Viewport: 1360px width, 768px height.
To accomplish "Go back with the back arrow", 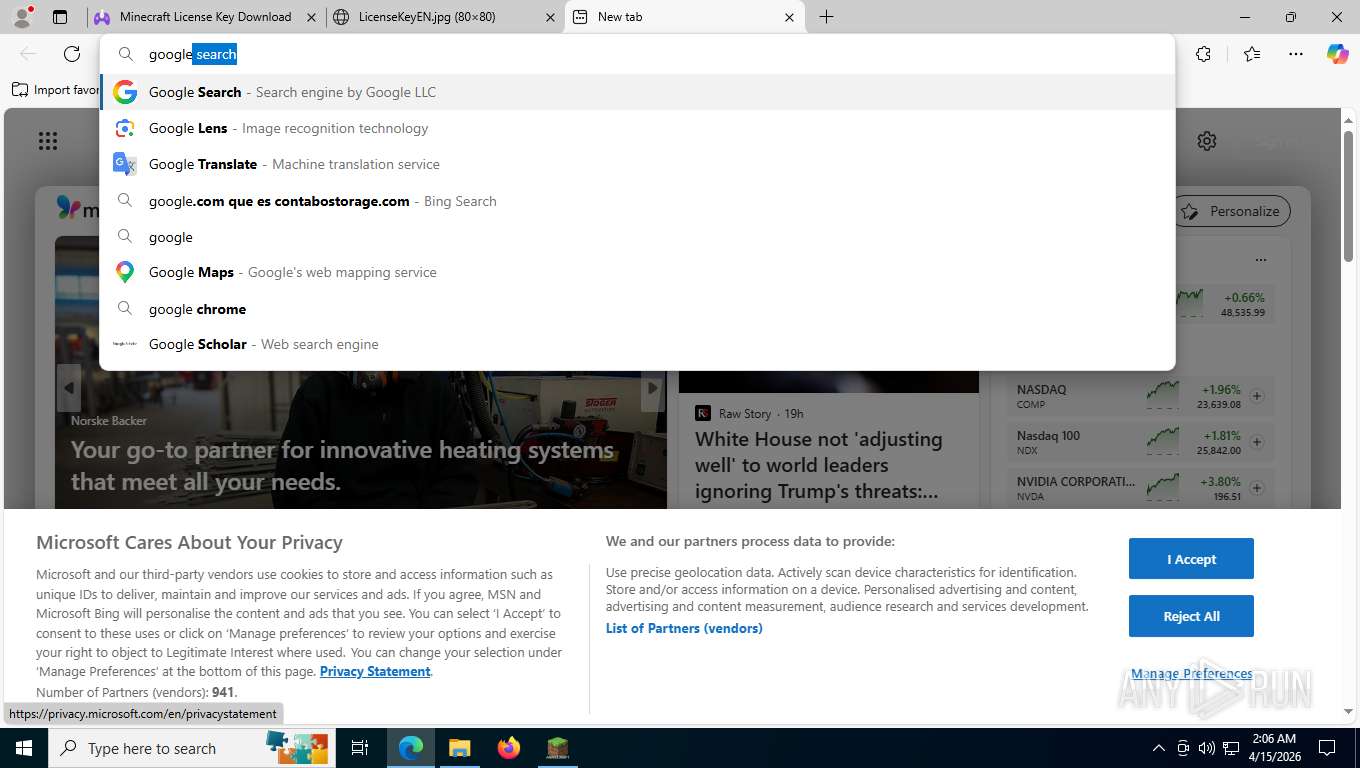I will [x=28, y=54].
